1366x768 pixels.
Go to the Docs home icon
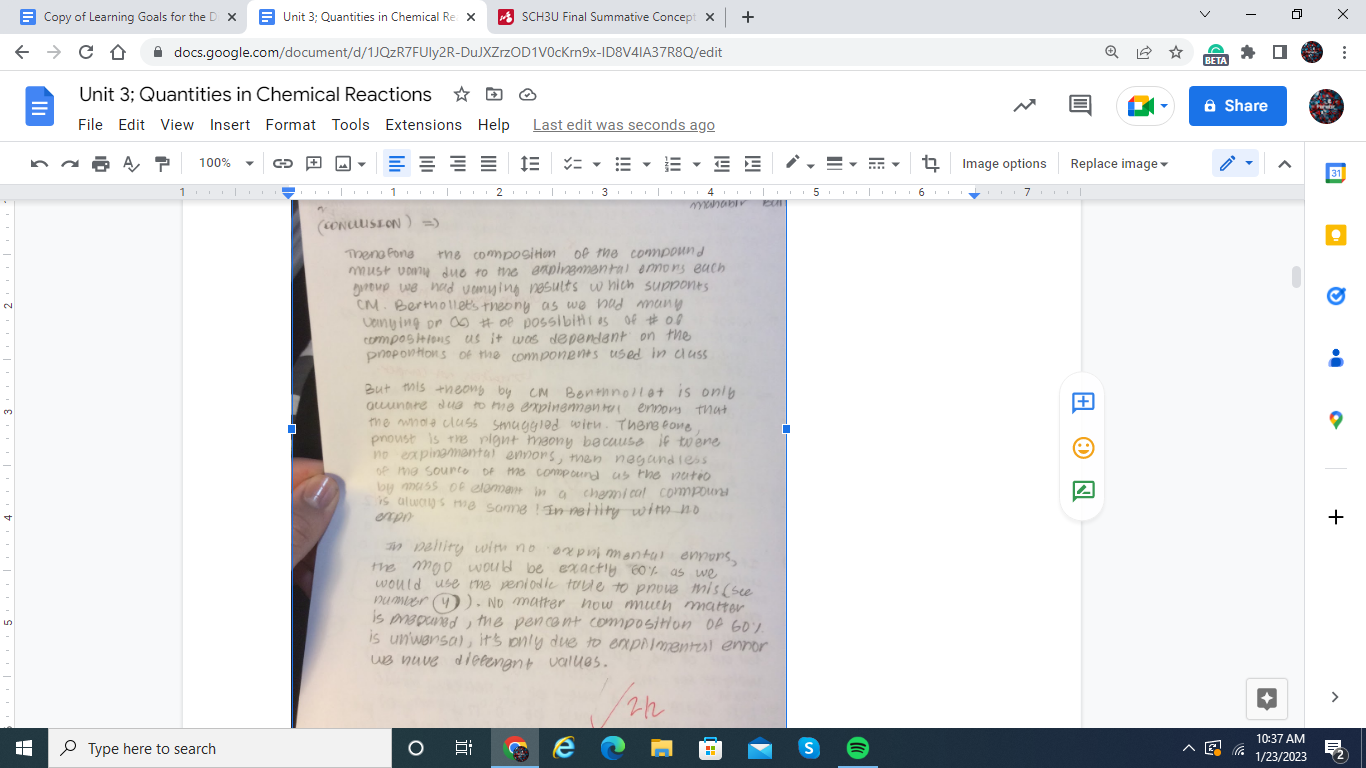pos(40,106)
